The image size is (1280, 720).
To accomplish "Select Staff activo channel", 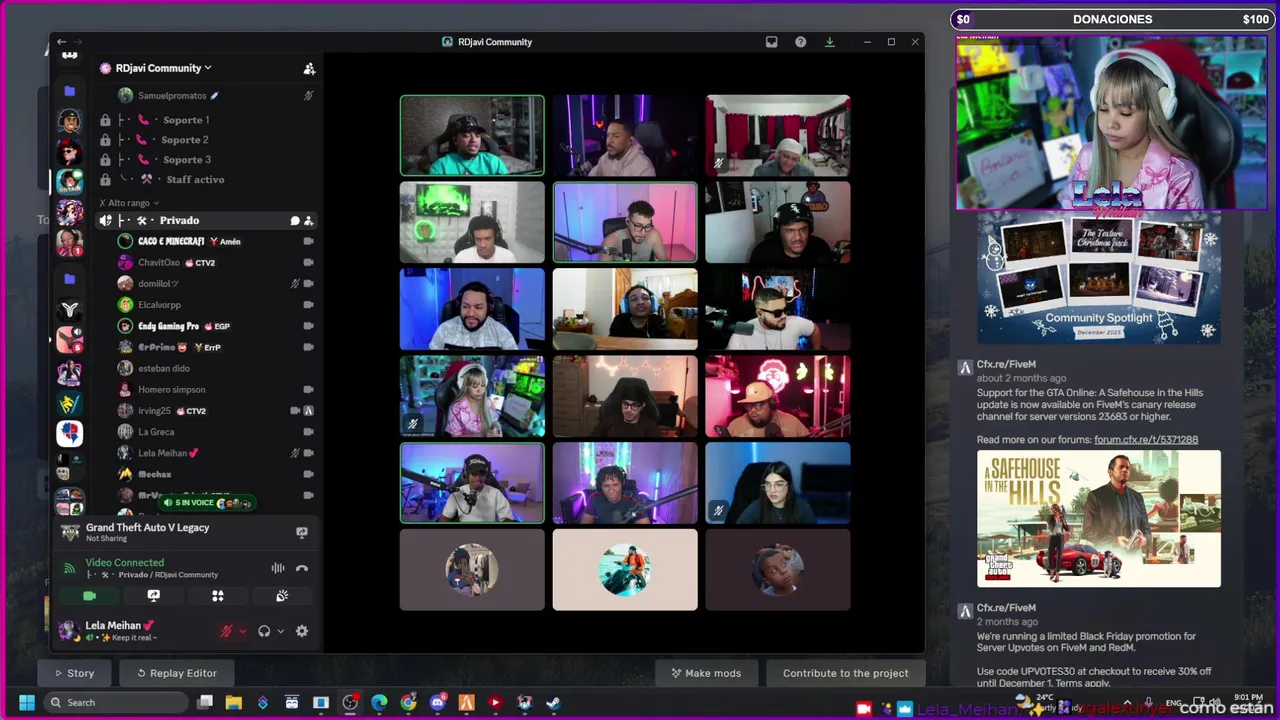I will click(195, 180).
